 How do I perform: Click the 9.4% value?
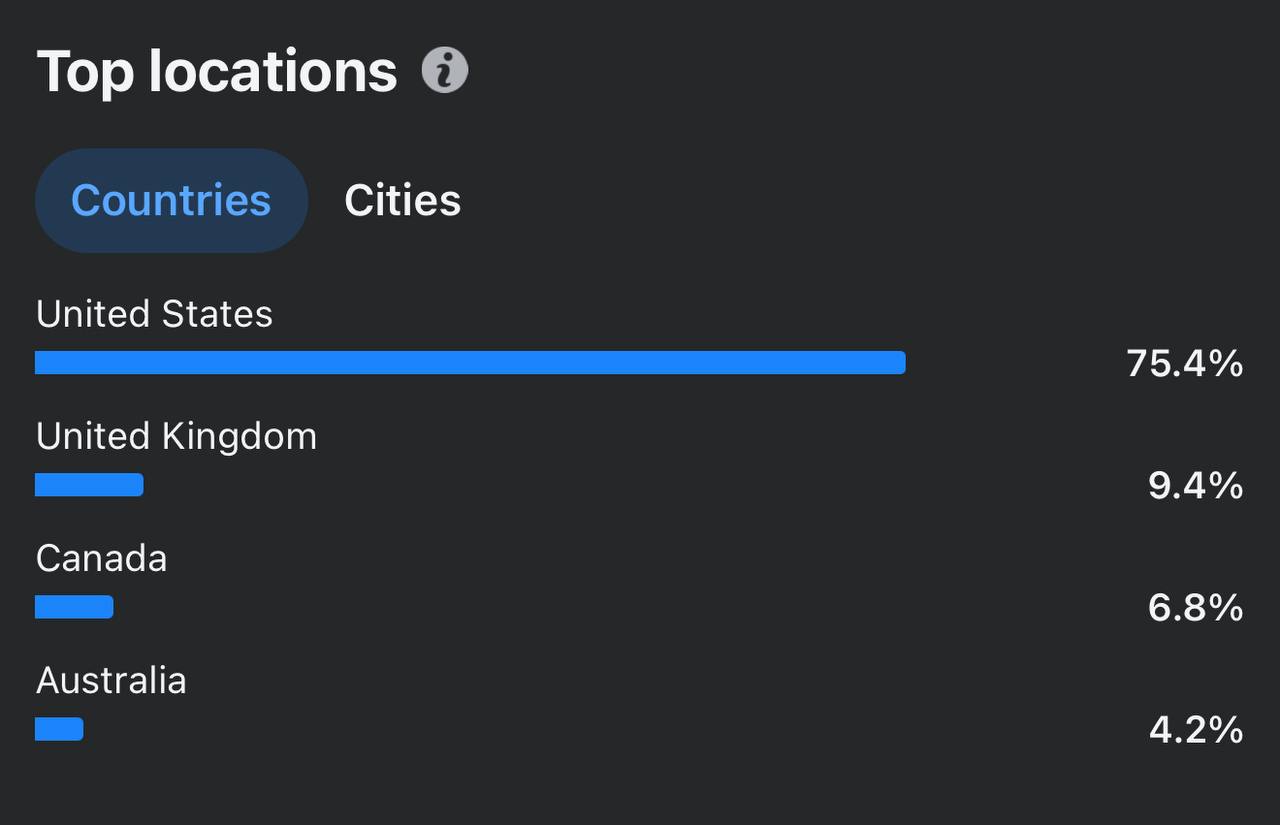click(1196, 486)
